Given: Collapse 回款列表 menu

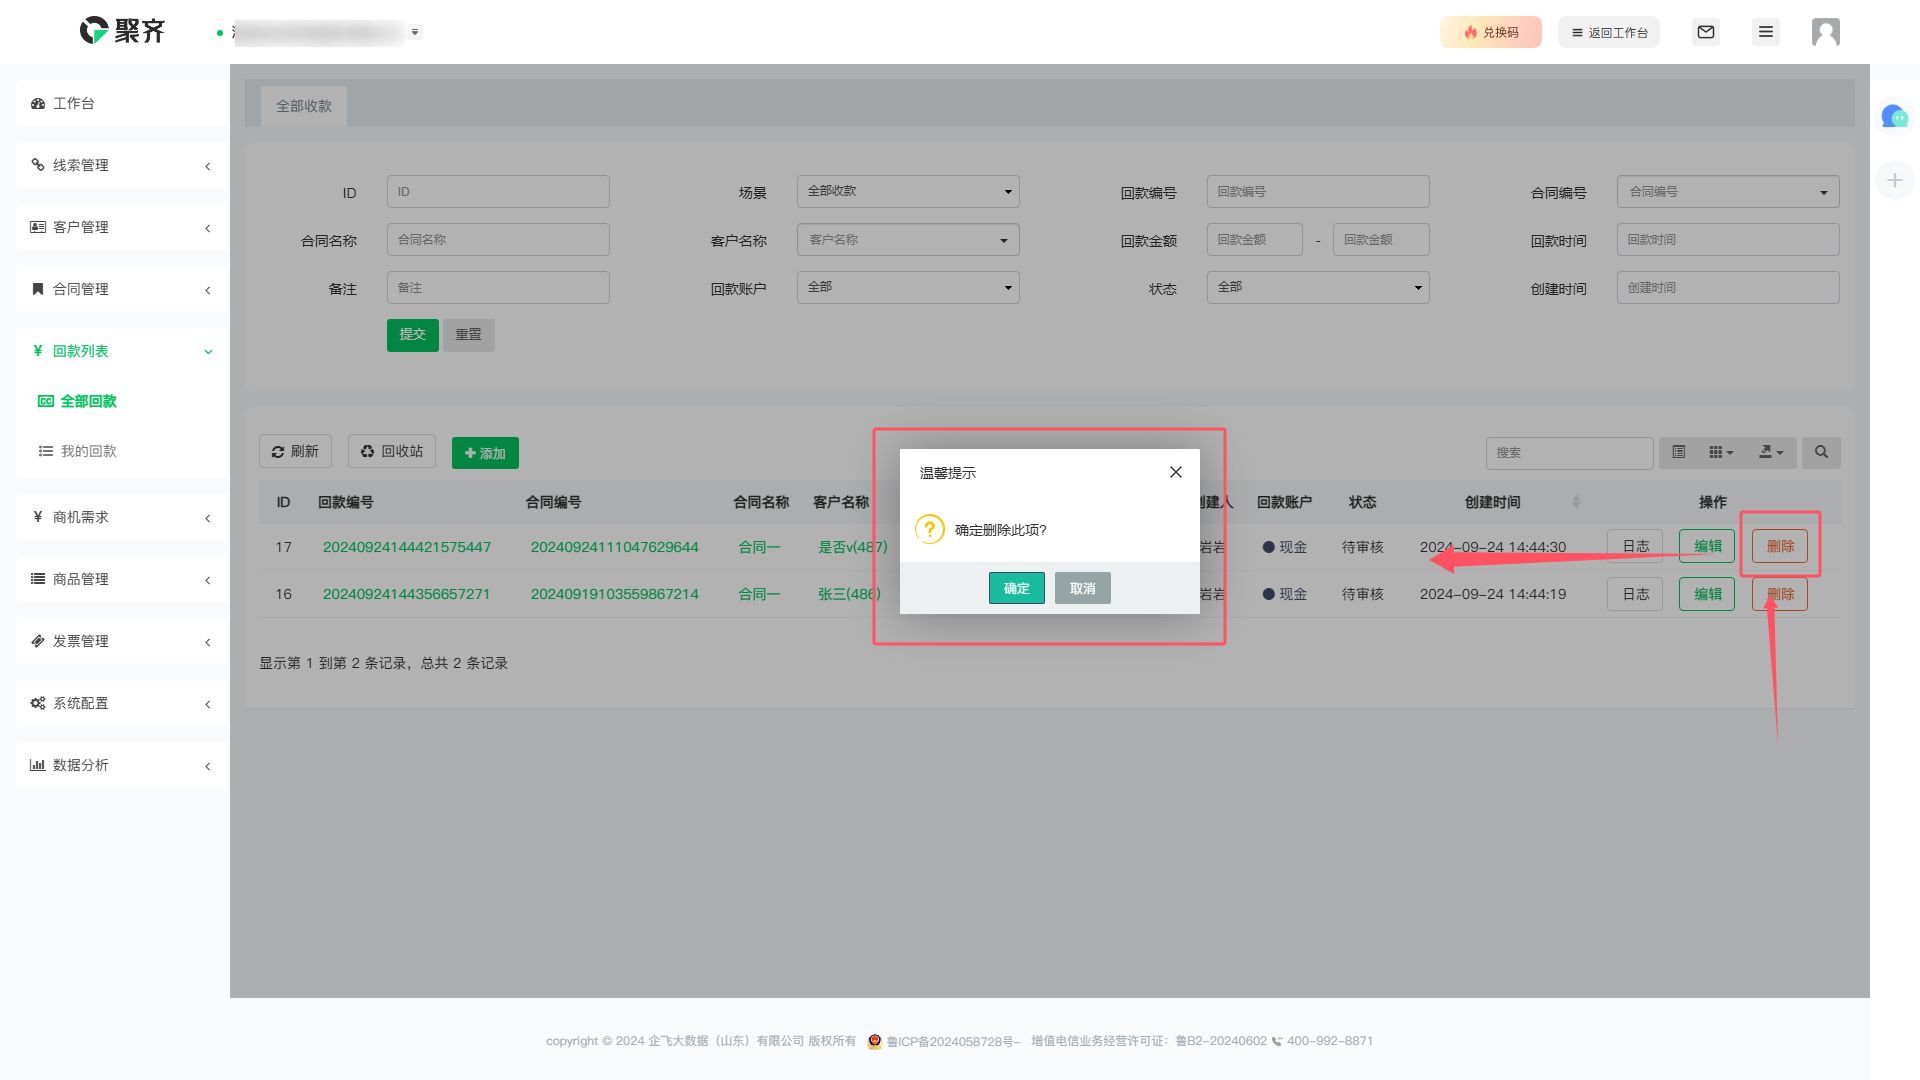Looking at the screenshot, I should [122, 351].
